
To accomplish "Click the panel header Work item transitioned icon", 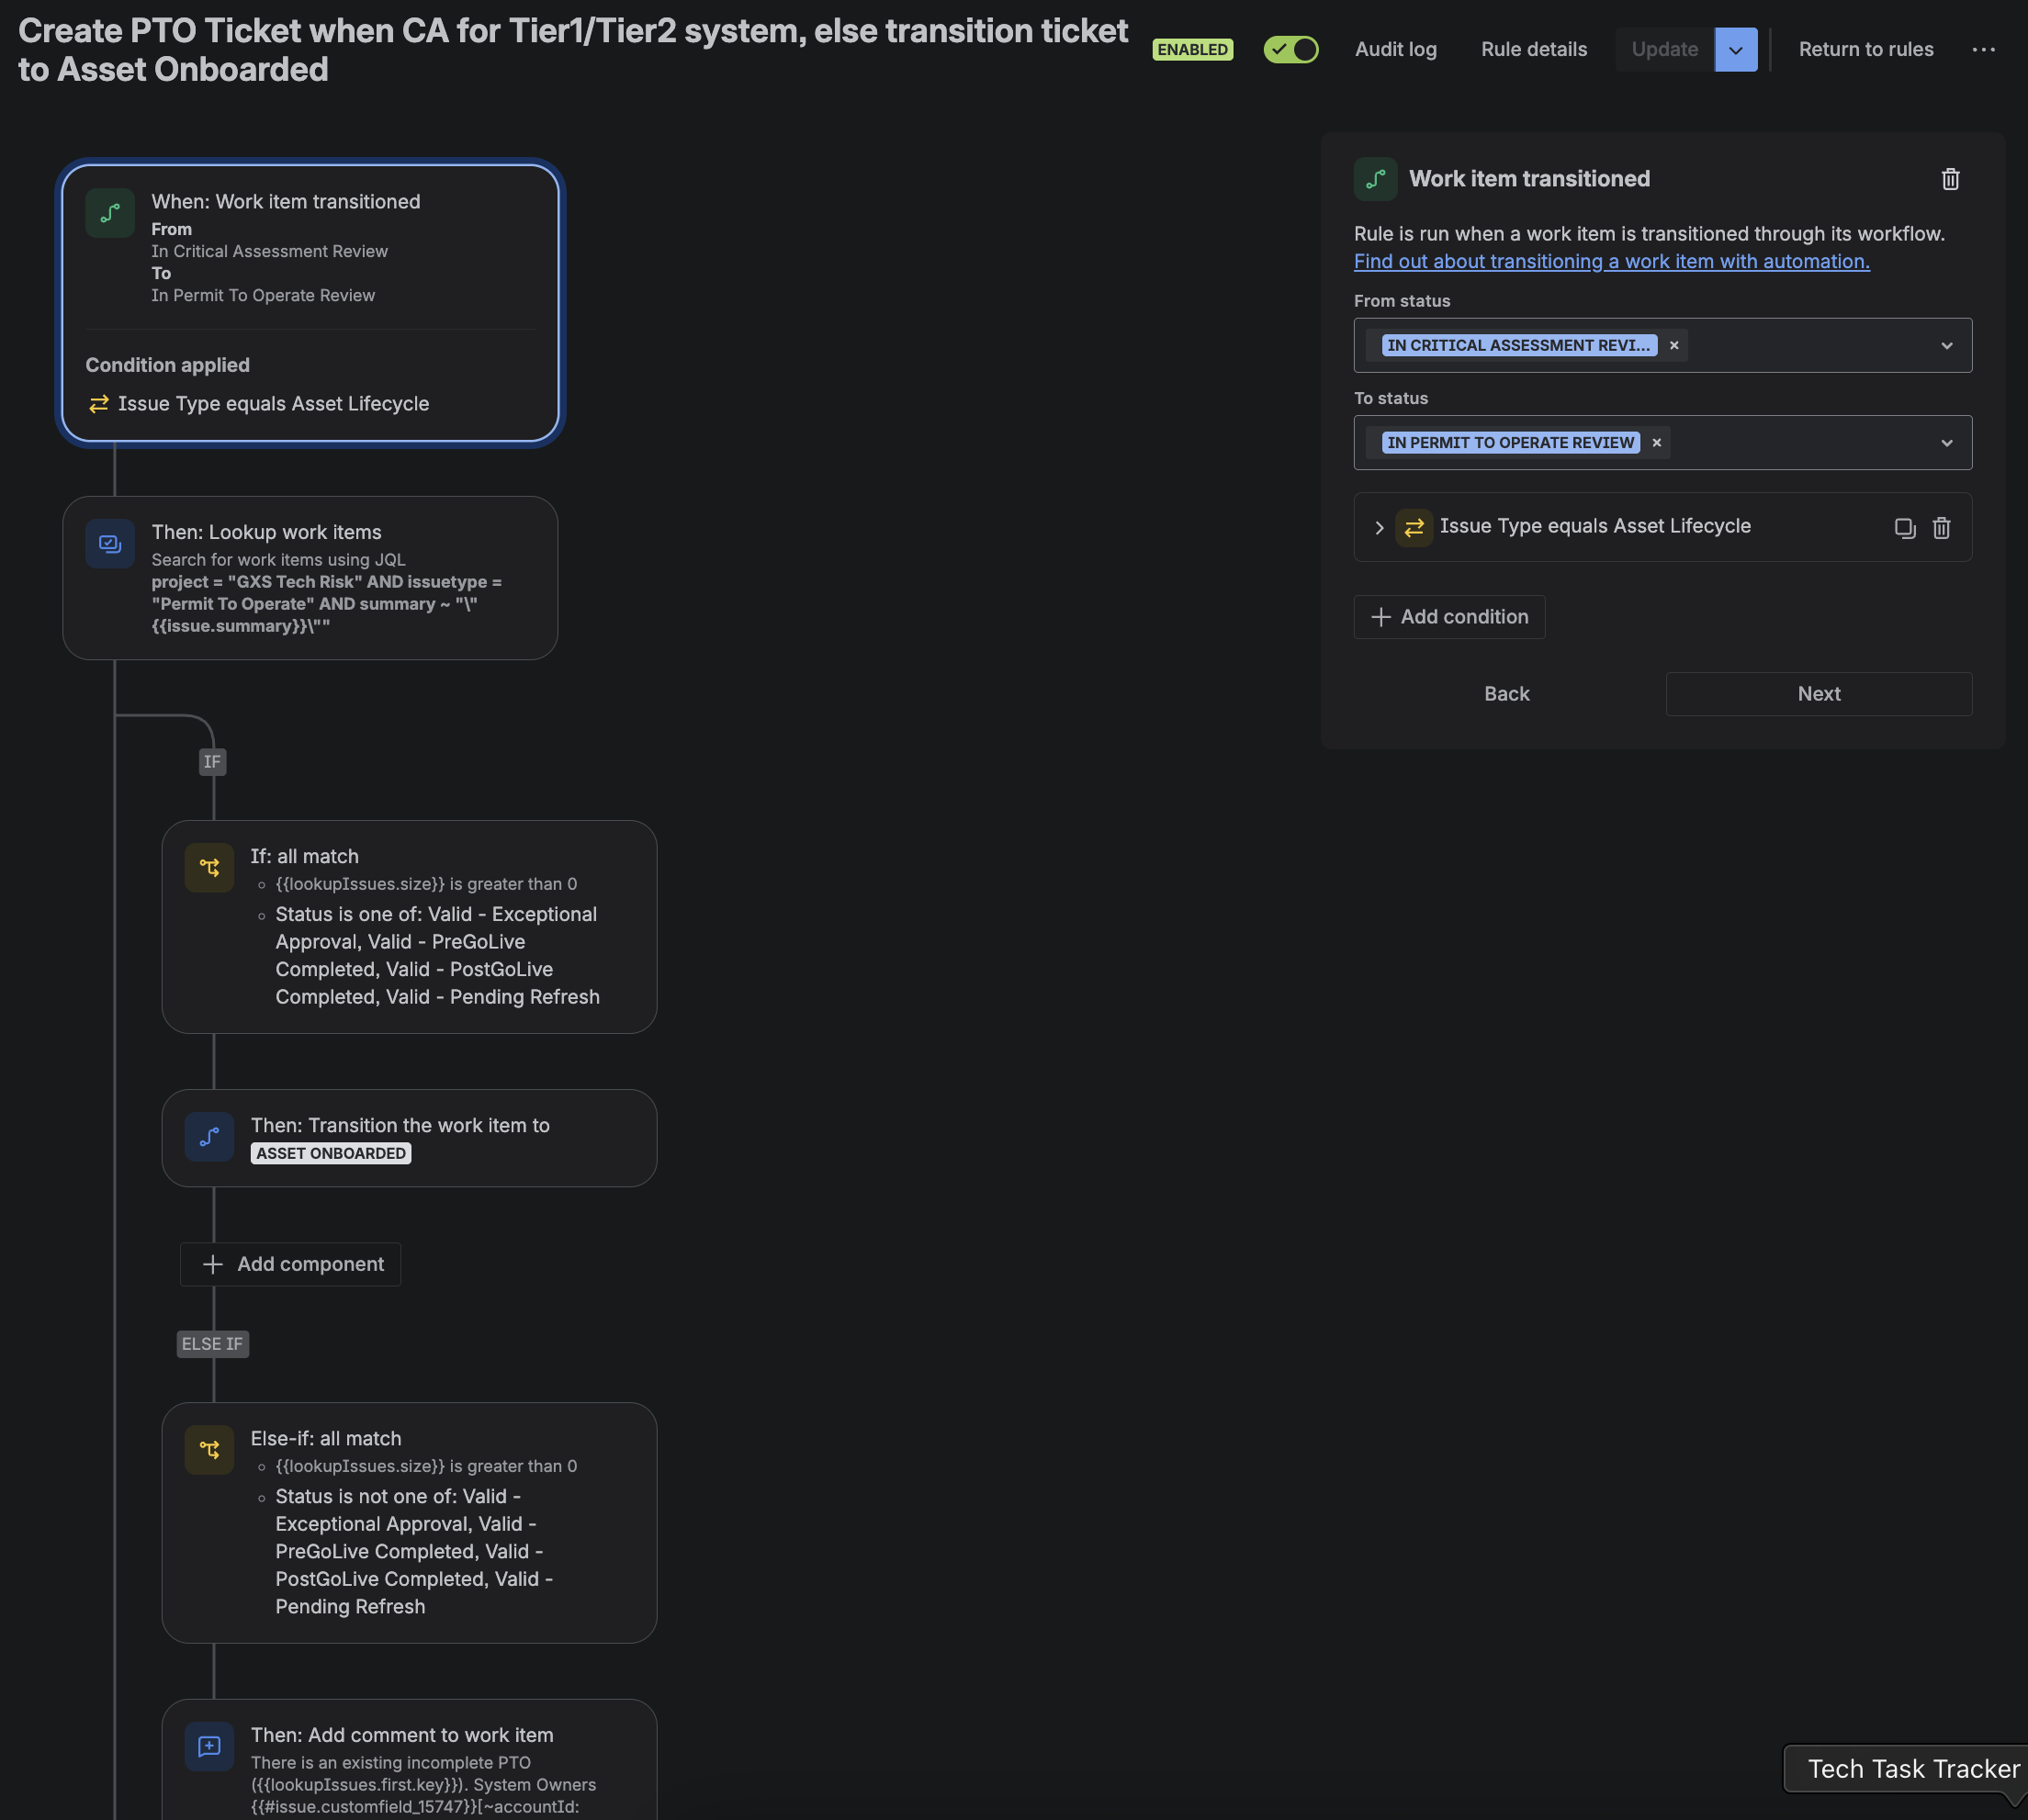I will [1375, 179].
